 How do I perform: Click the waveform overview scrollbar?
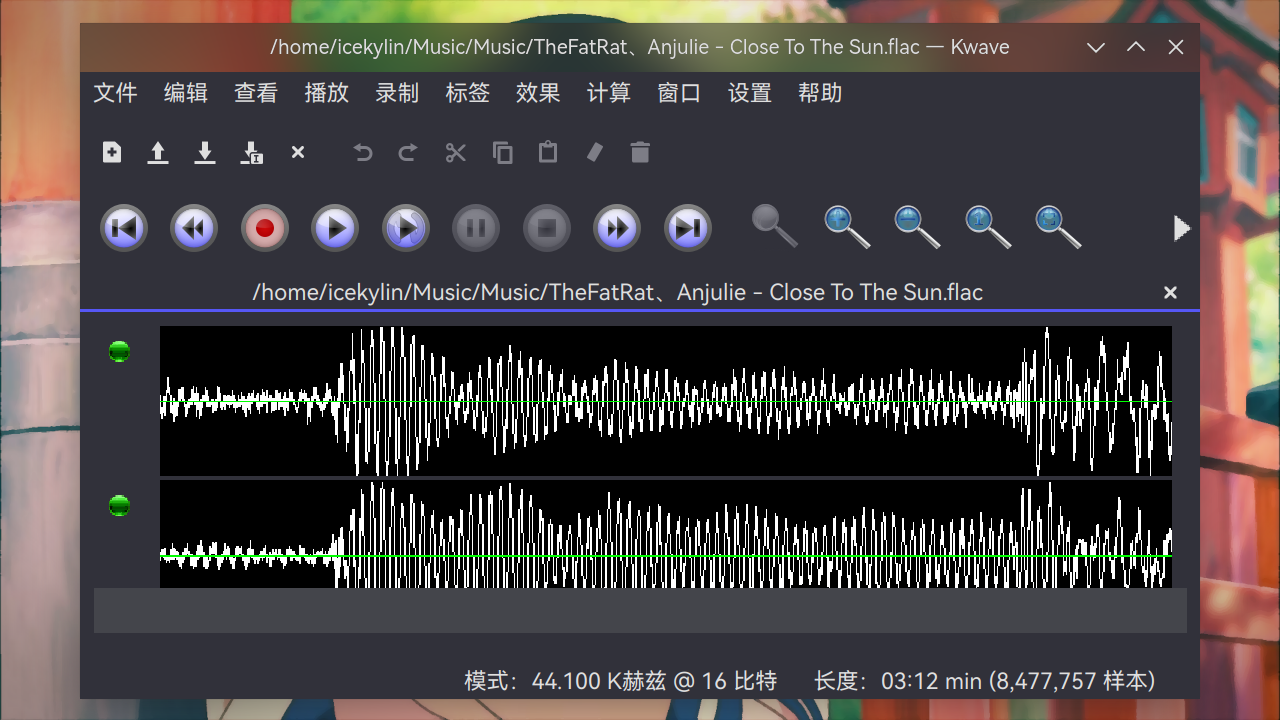pos(640,610)
